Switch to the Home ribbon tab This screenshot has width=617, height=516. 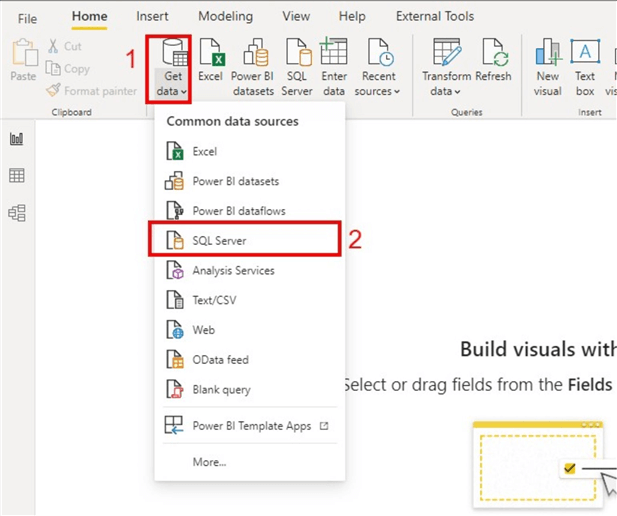89,17
